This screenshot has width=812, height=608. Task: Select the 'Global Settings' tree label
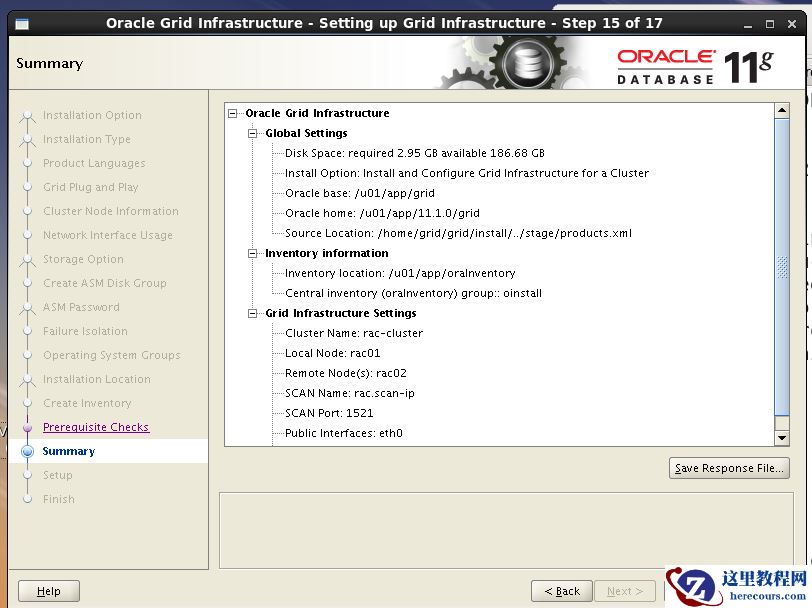point(306,133)
